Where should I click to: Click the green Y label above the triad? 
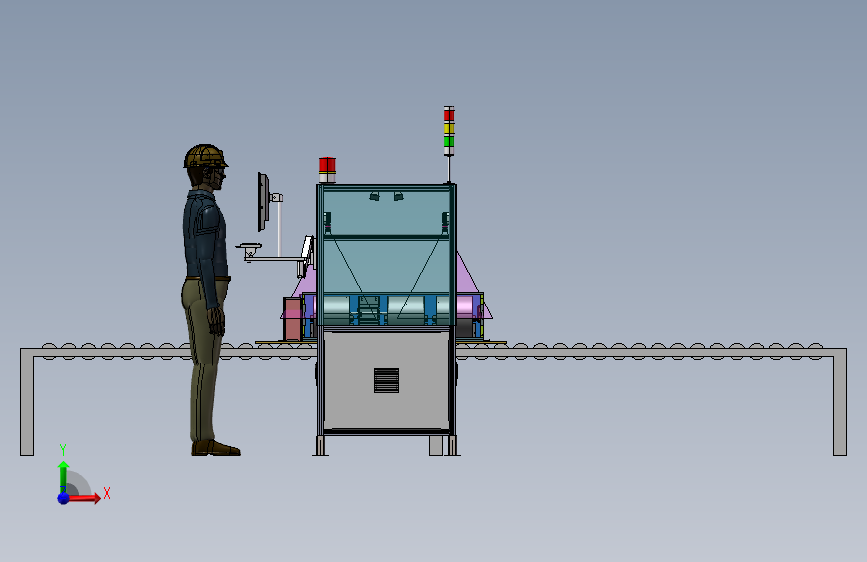coord(63,450)
